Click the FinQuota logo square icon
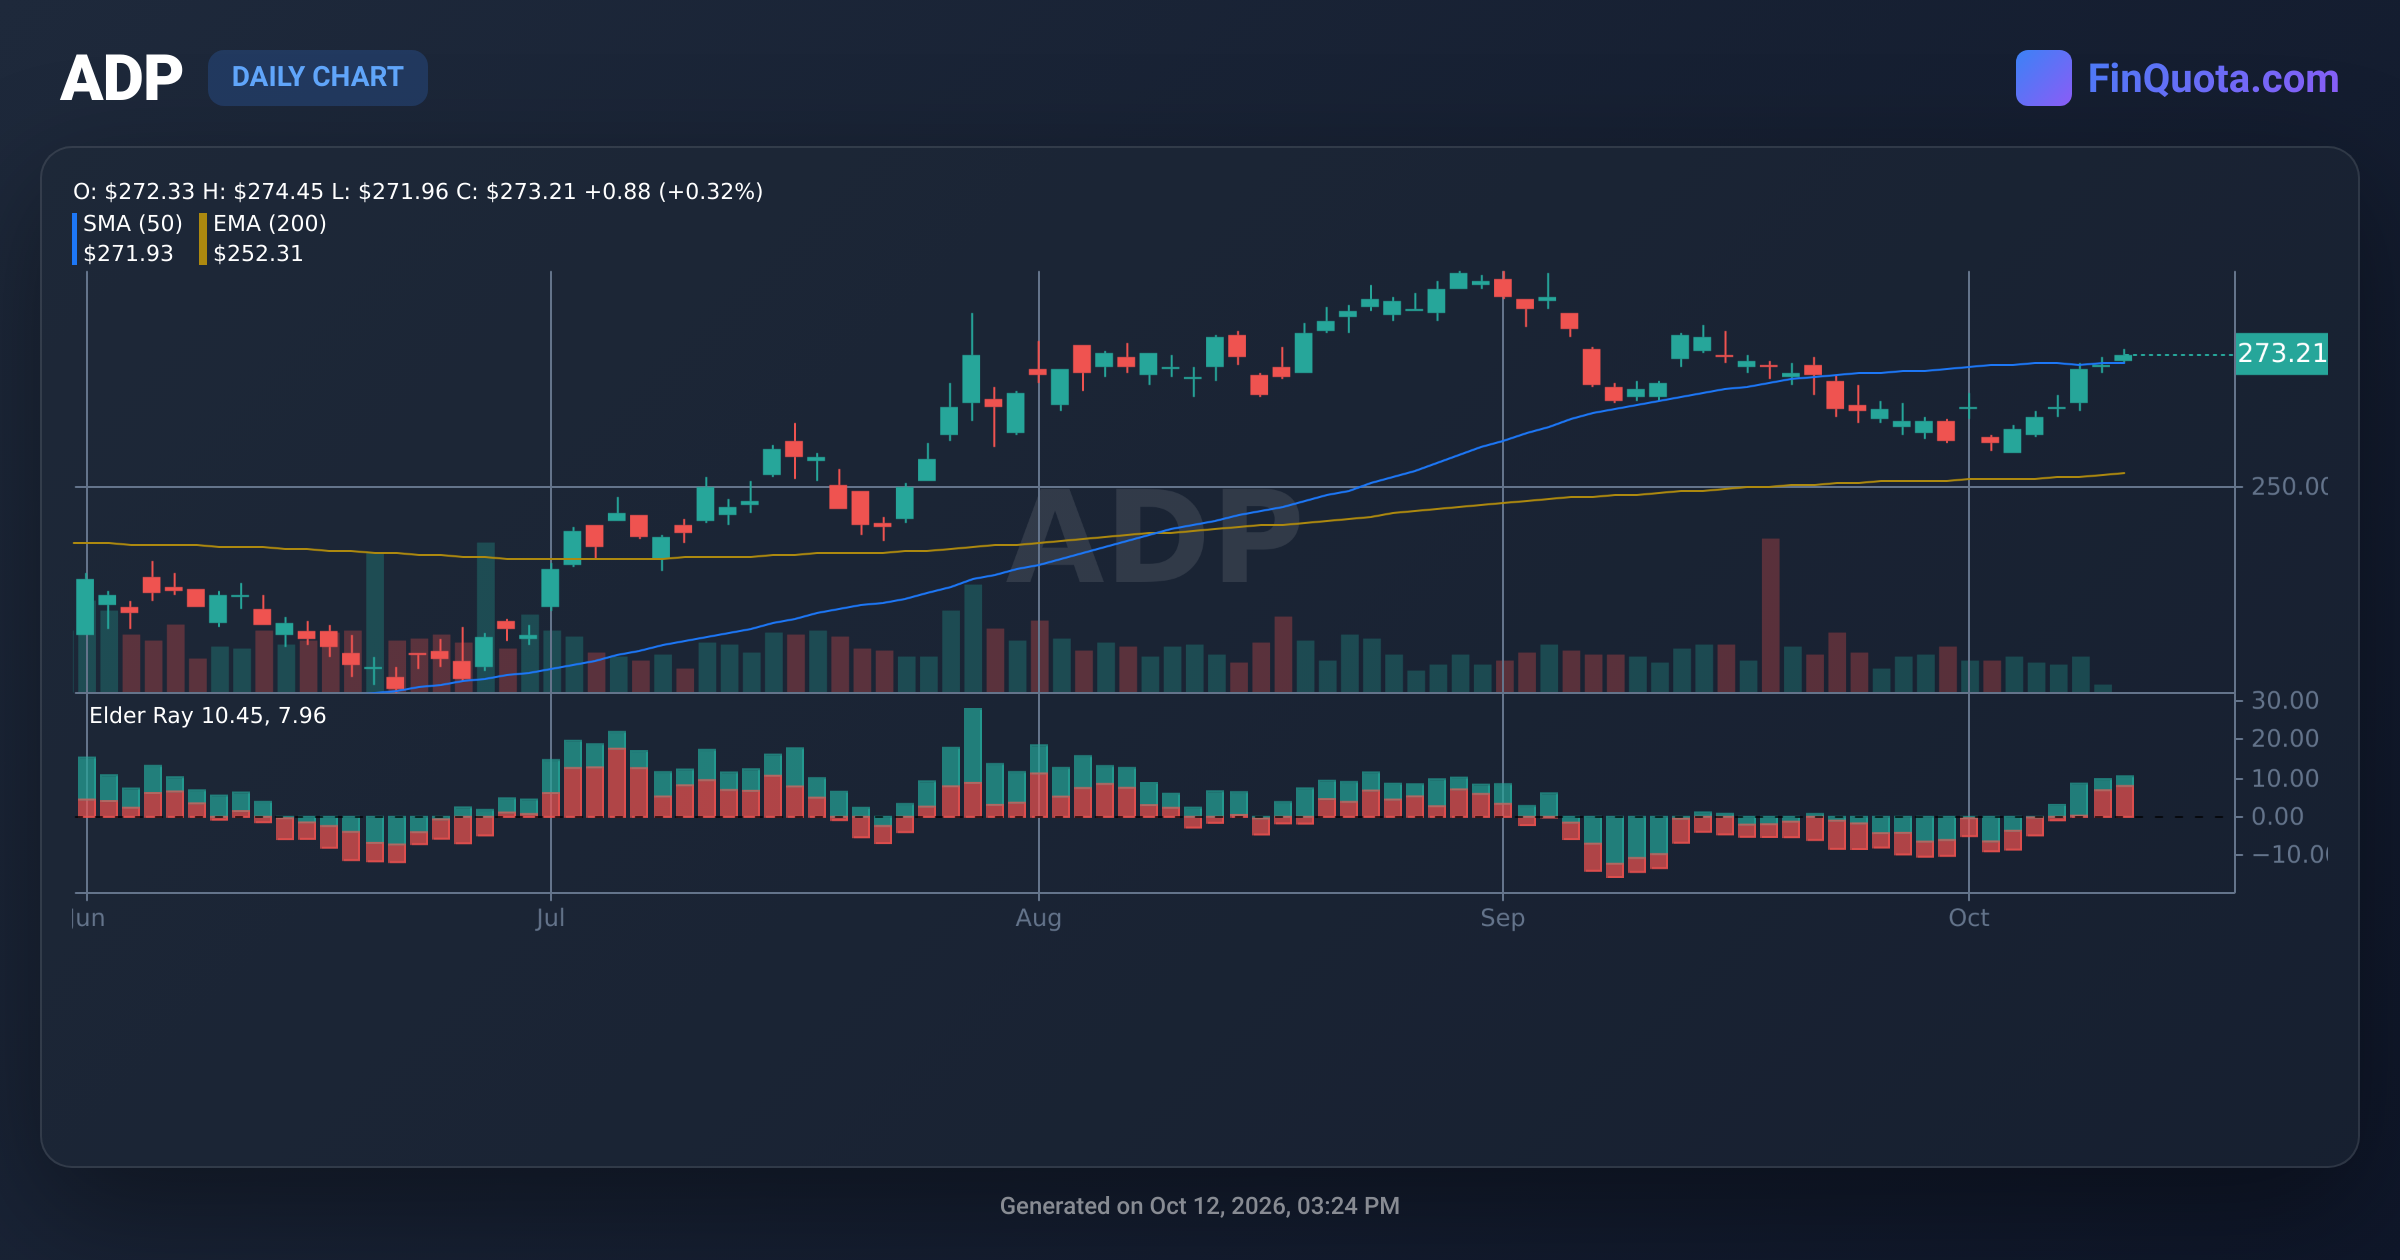 (x=2043, y=78)
